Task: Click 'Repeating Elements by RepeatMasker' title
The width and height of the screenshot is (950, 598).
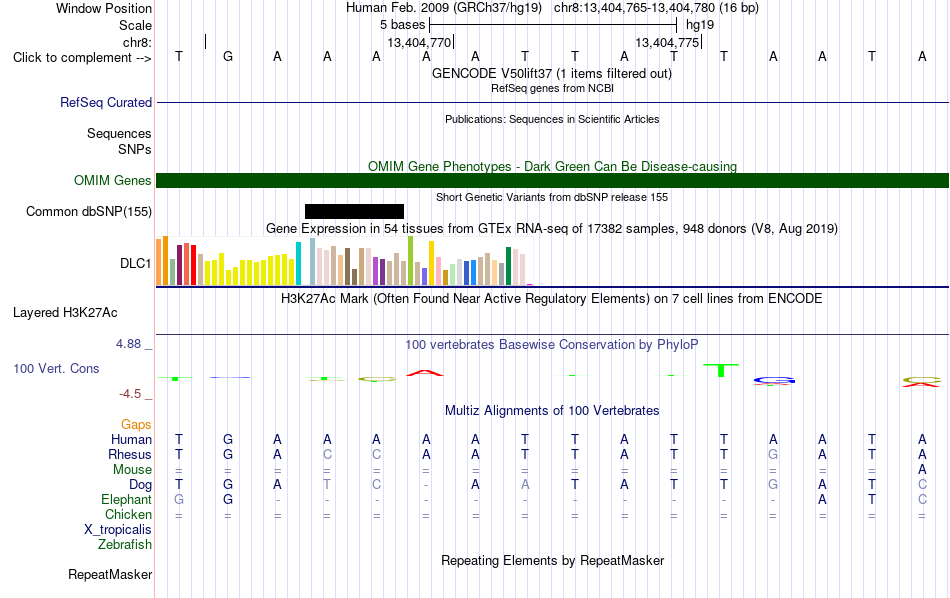Action: click(x=552, y=560)
